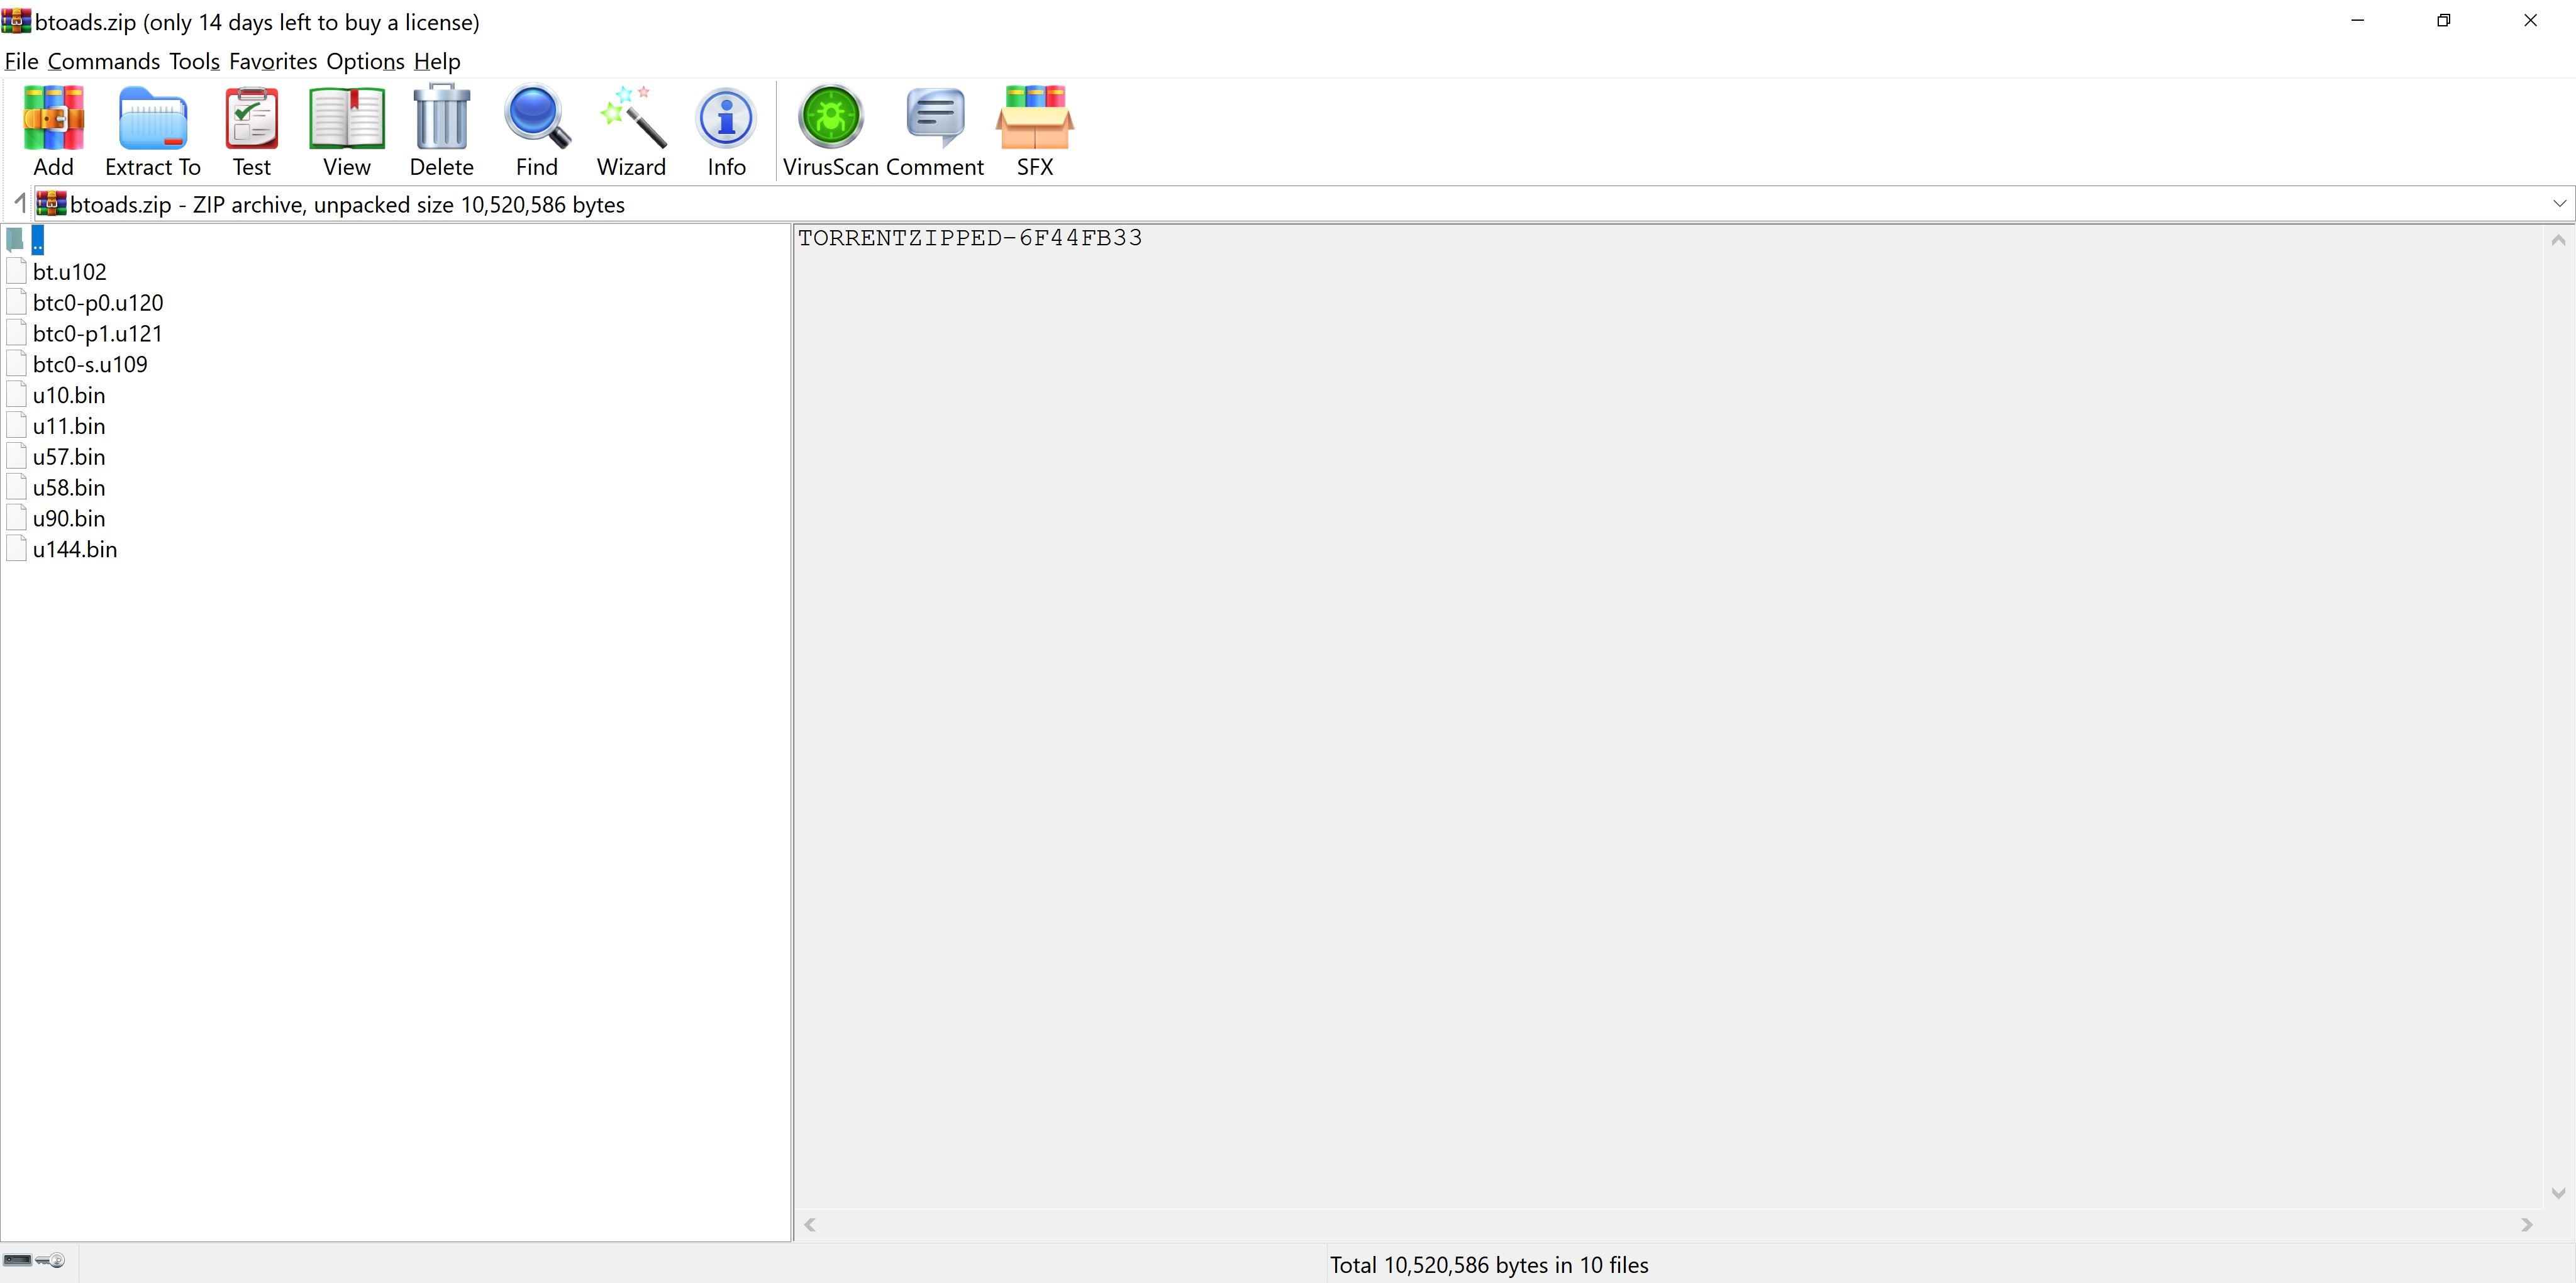Click the drive icon in the status bar

(x=17, y=1260)
